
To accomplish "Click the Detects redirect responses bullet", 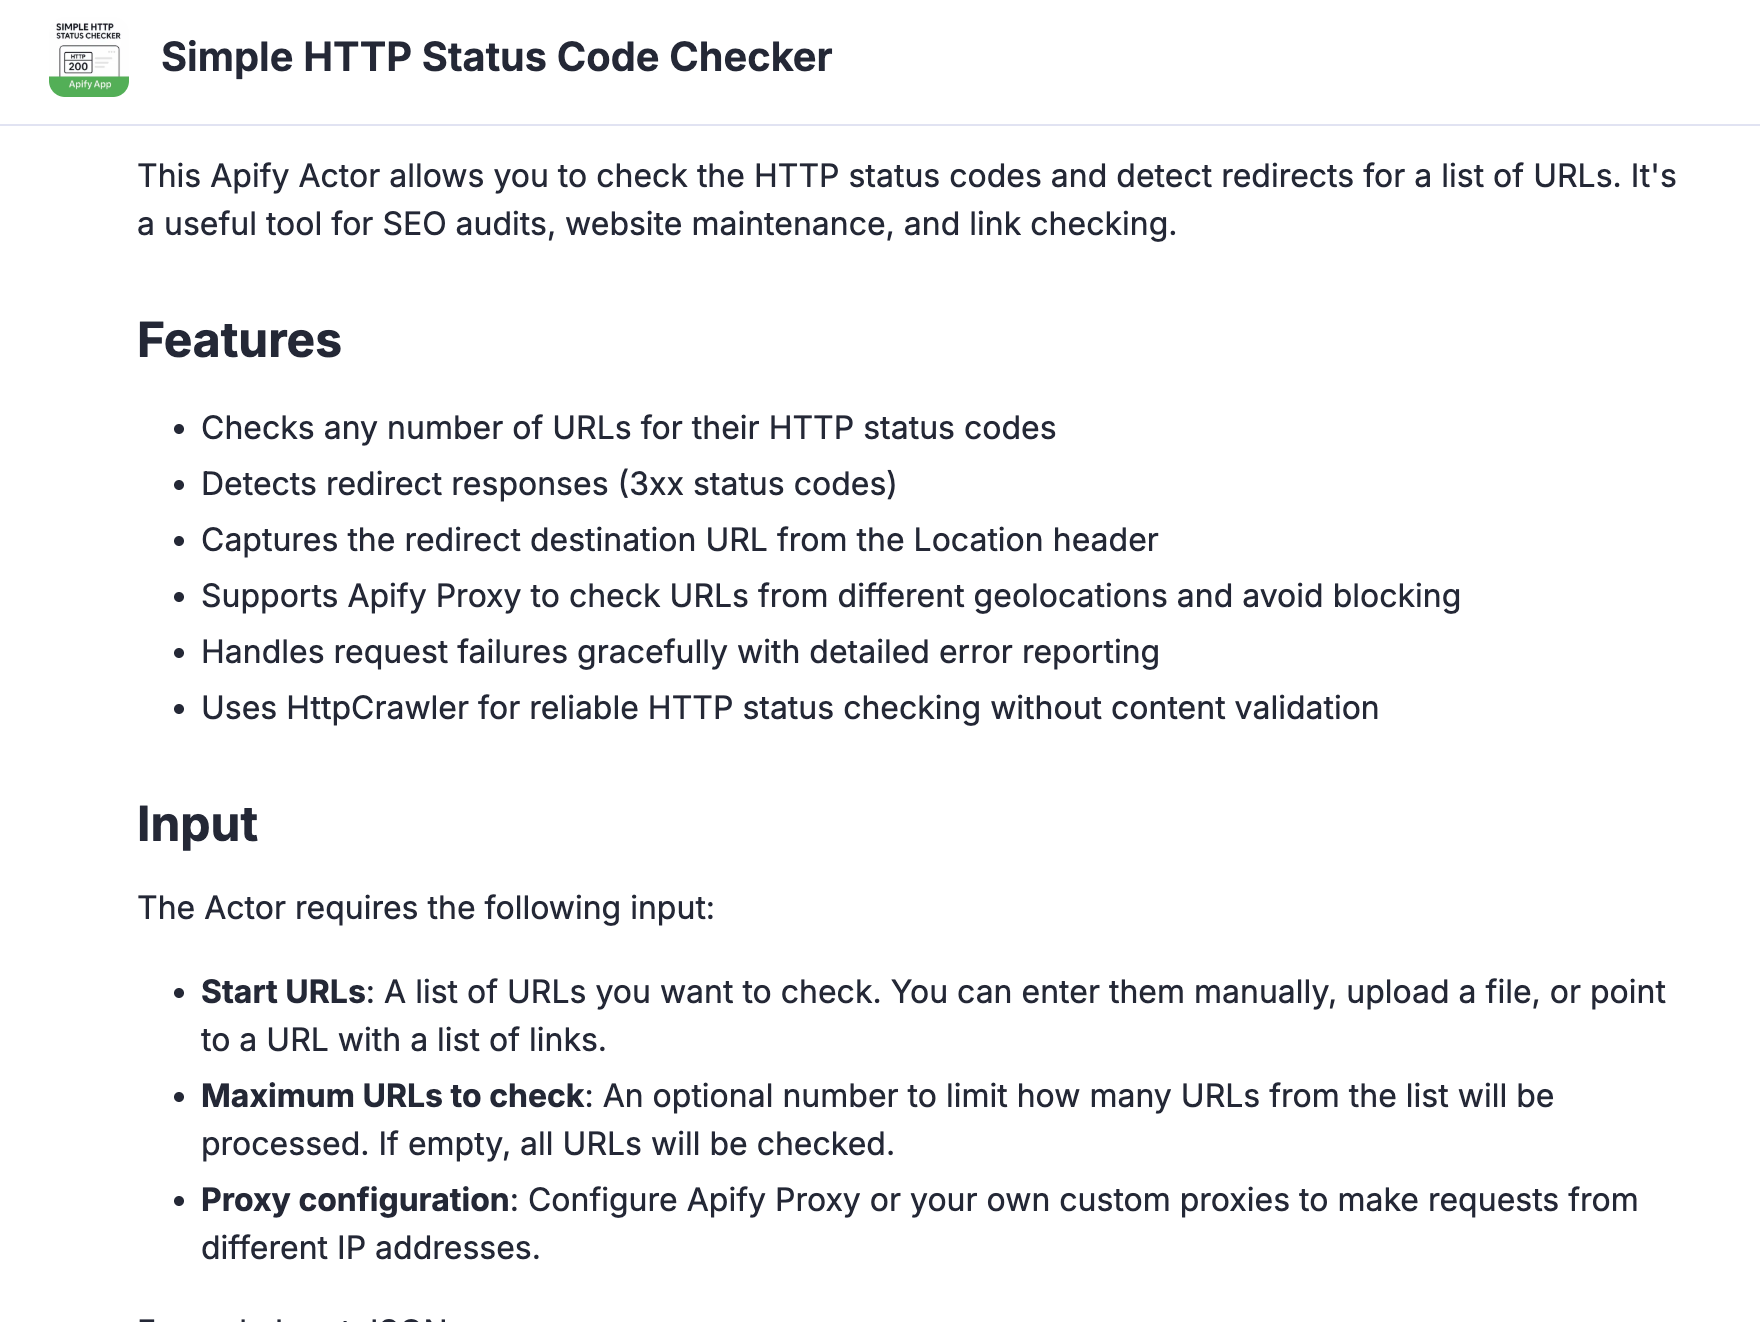I will tap(548, 484).
